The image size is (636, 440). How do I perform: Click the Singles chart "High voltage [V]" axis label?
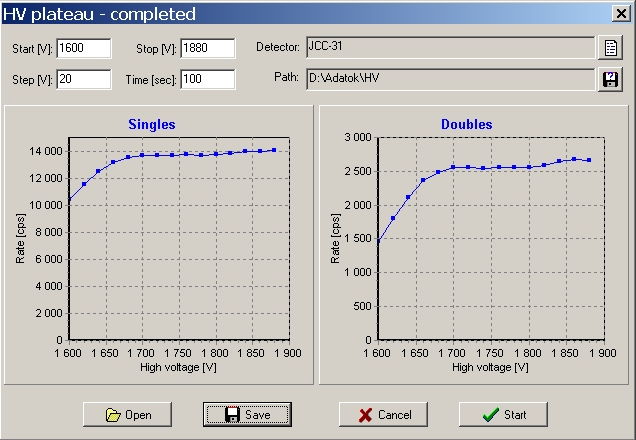point(181,368)
